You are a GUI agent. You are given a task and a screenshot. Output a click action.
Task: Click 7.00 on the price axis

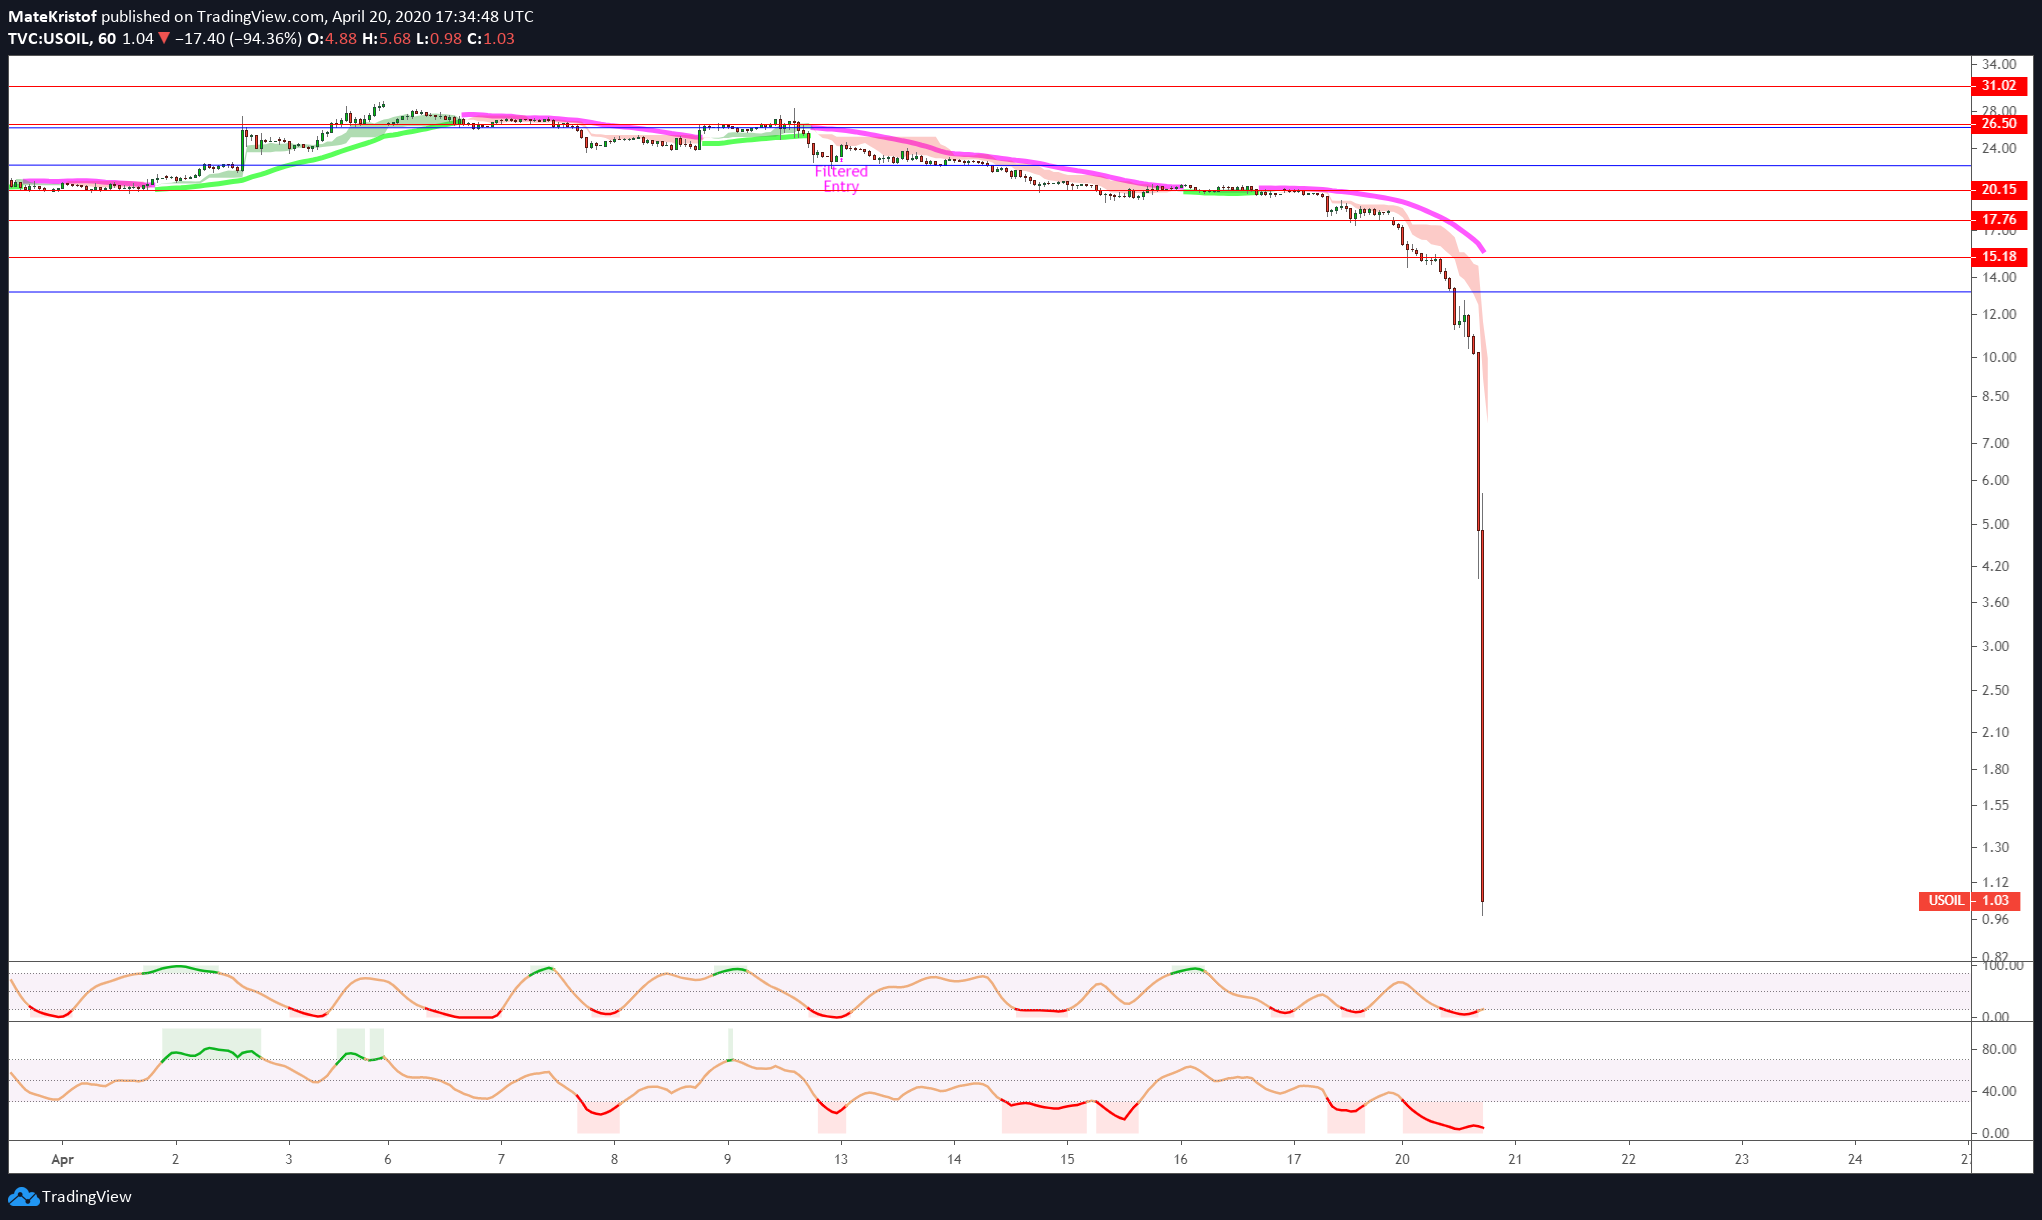tap(1995, 443)
